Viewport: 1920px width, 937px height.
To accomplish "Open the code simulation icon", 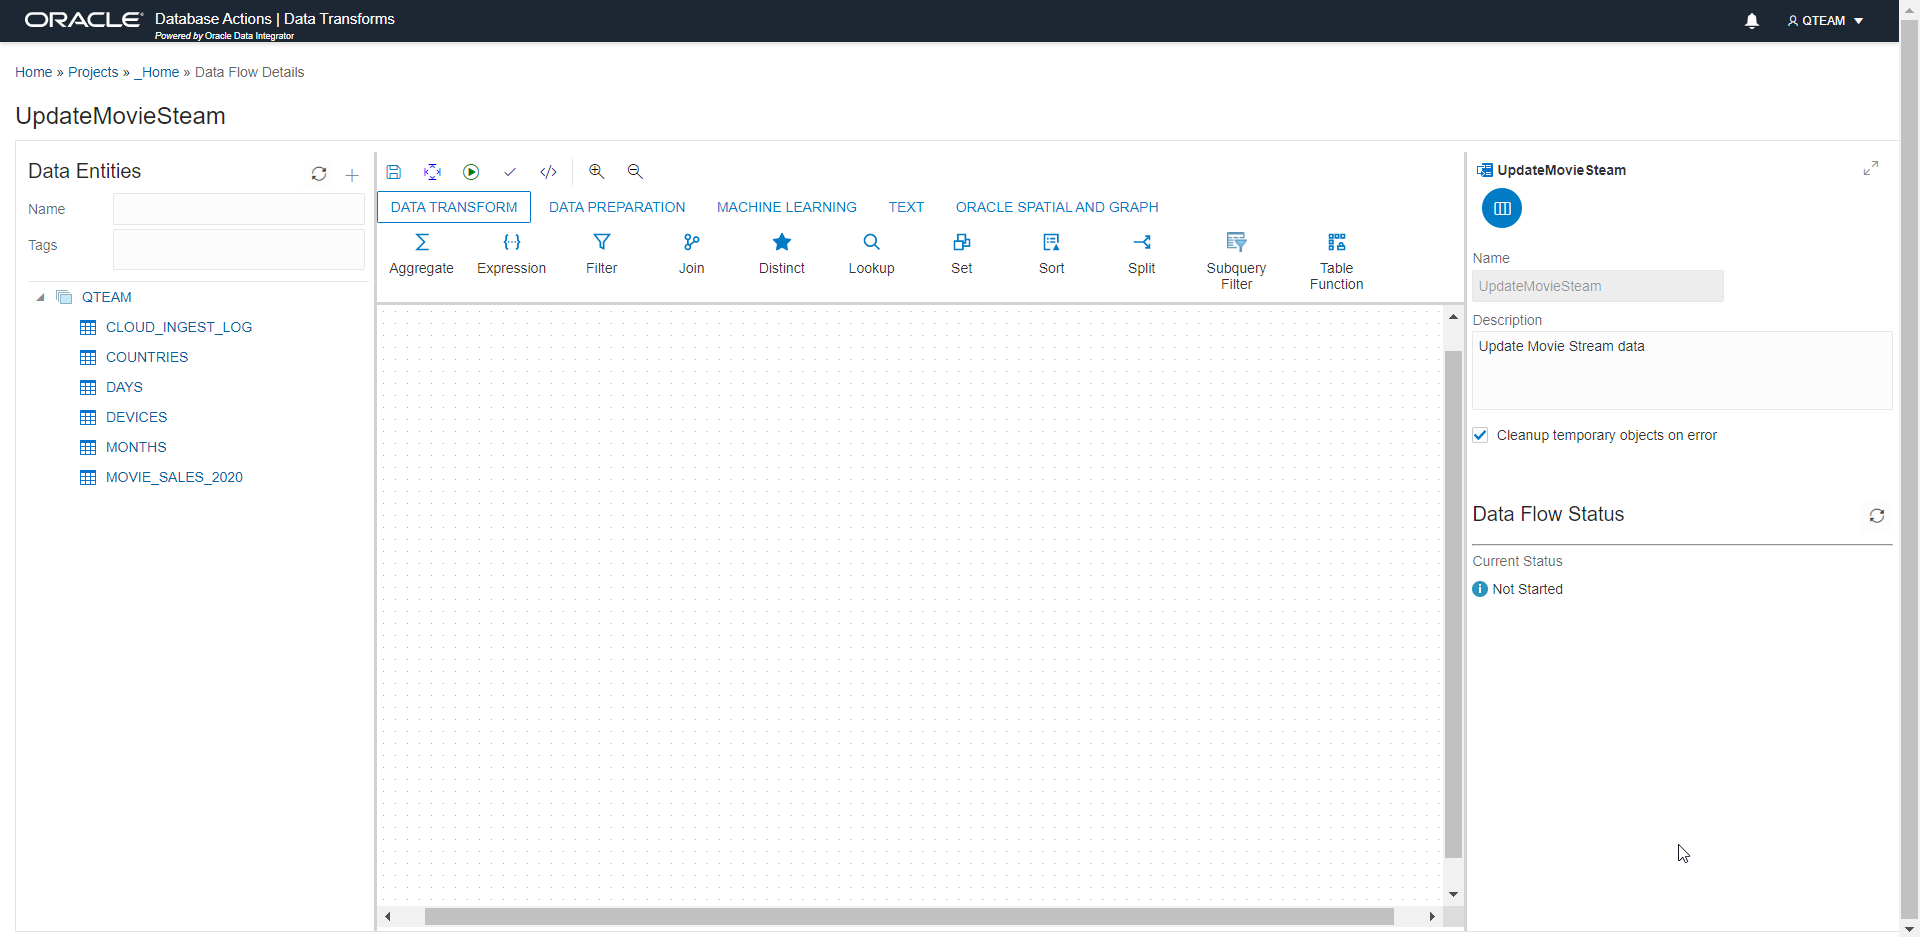I will pos(548,172).
